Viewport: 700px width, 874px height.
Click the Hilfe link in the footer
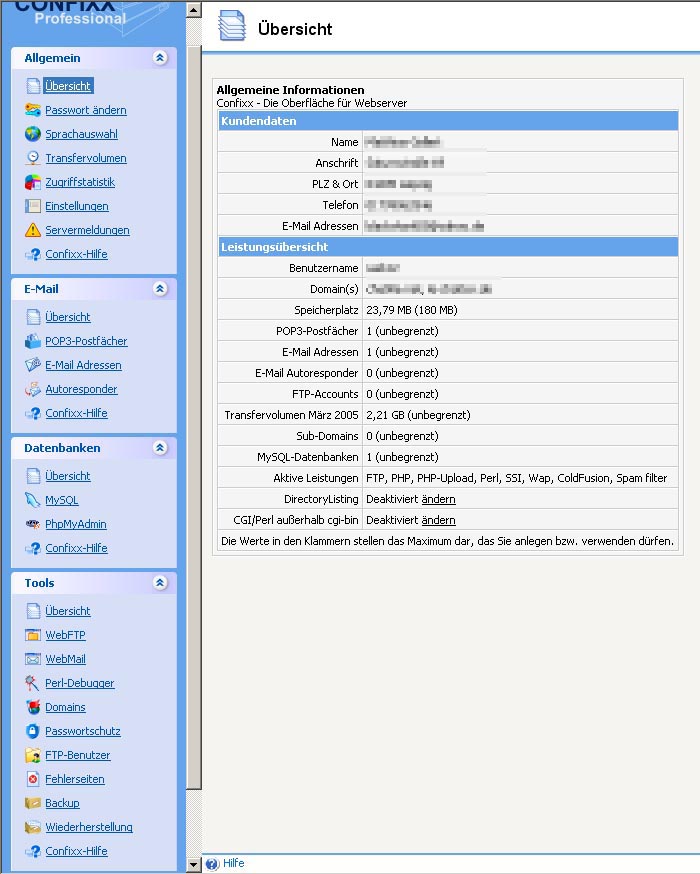pos(234,863)
